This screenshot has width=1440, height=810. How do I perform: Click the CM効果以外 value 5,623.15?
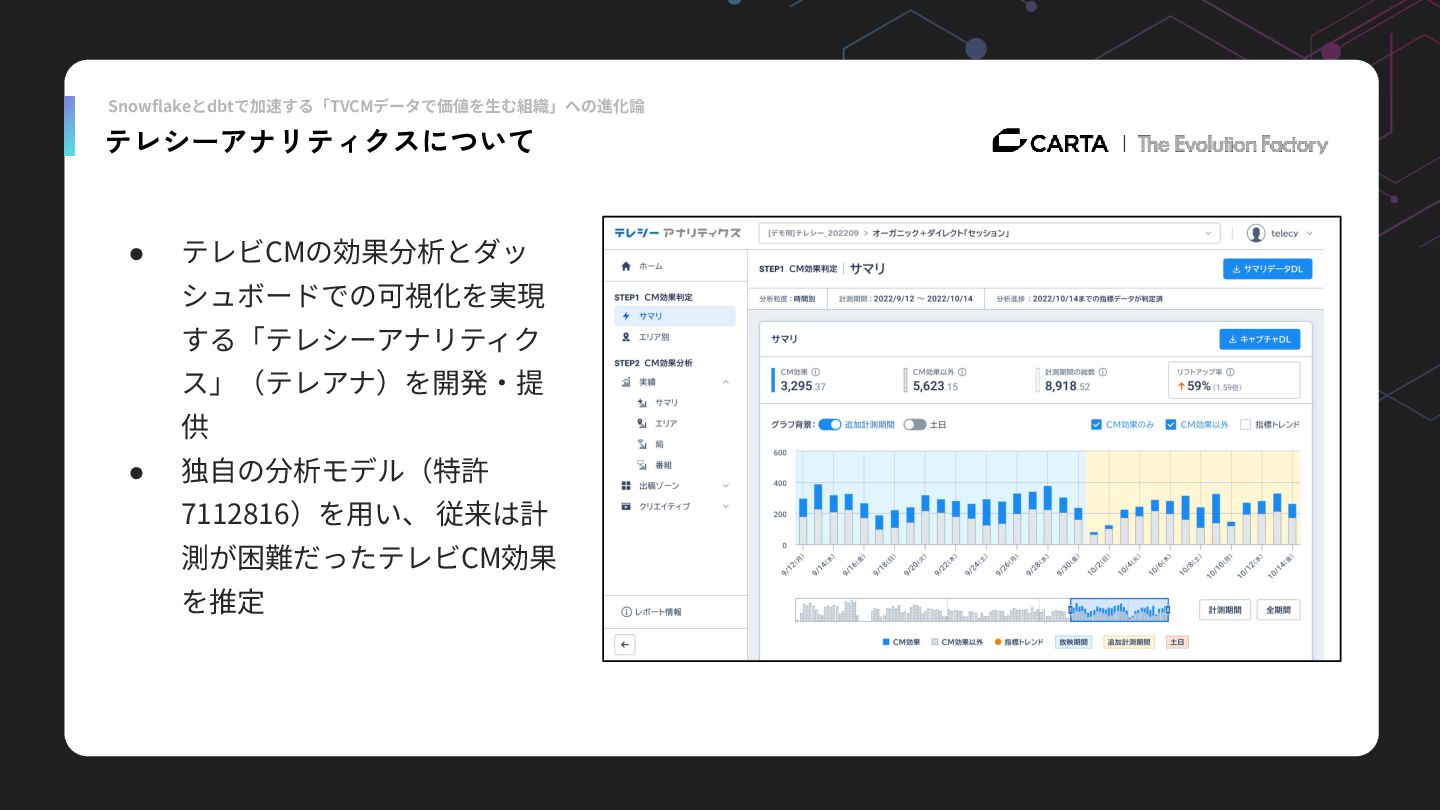point(935,386)
